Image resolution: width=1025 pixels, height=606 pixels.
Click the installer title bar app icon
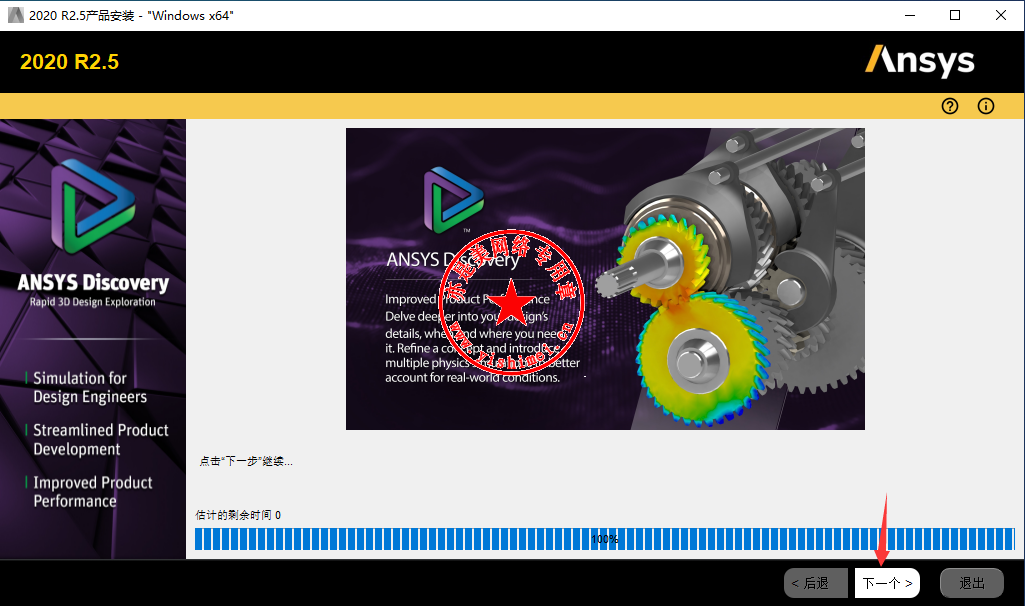click(15, 15)
